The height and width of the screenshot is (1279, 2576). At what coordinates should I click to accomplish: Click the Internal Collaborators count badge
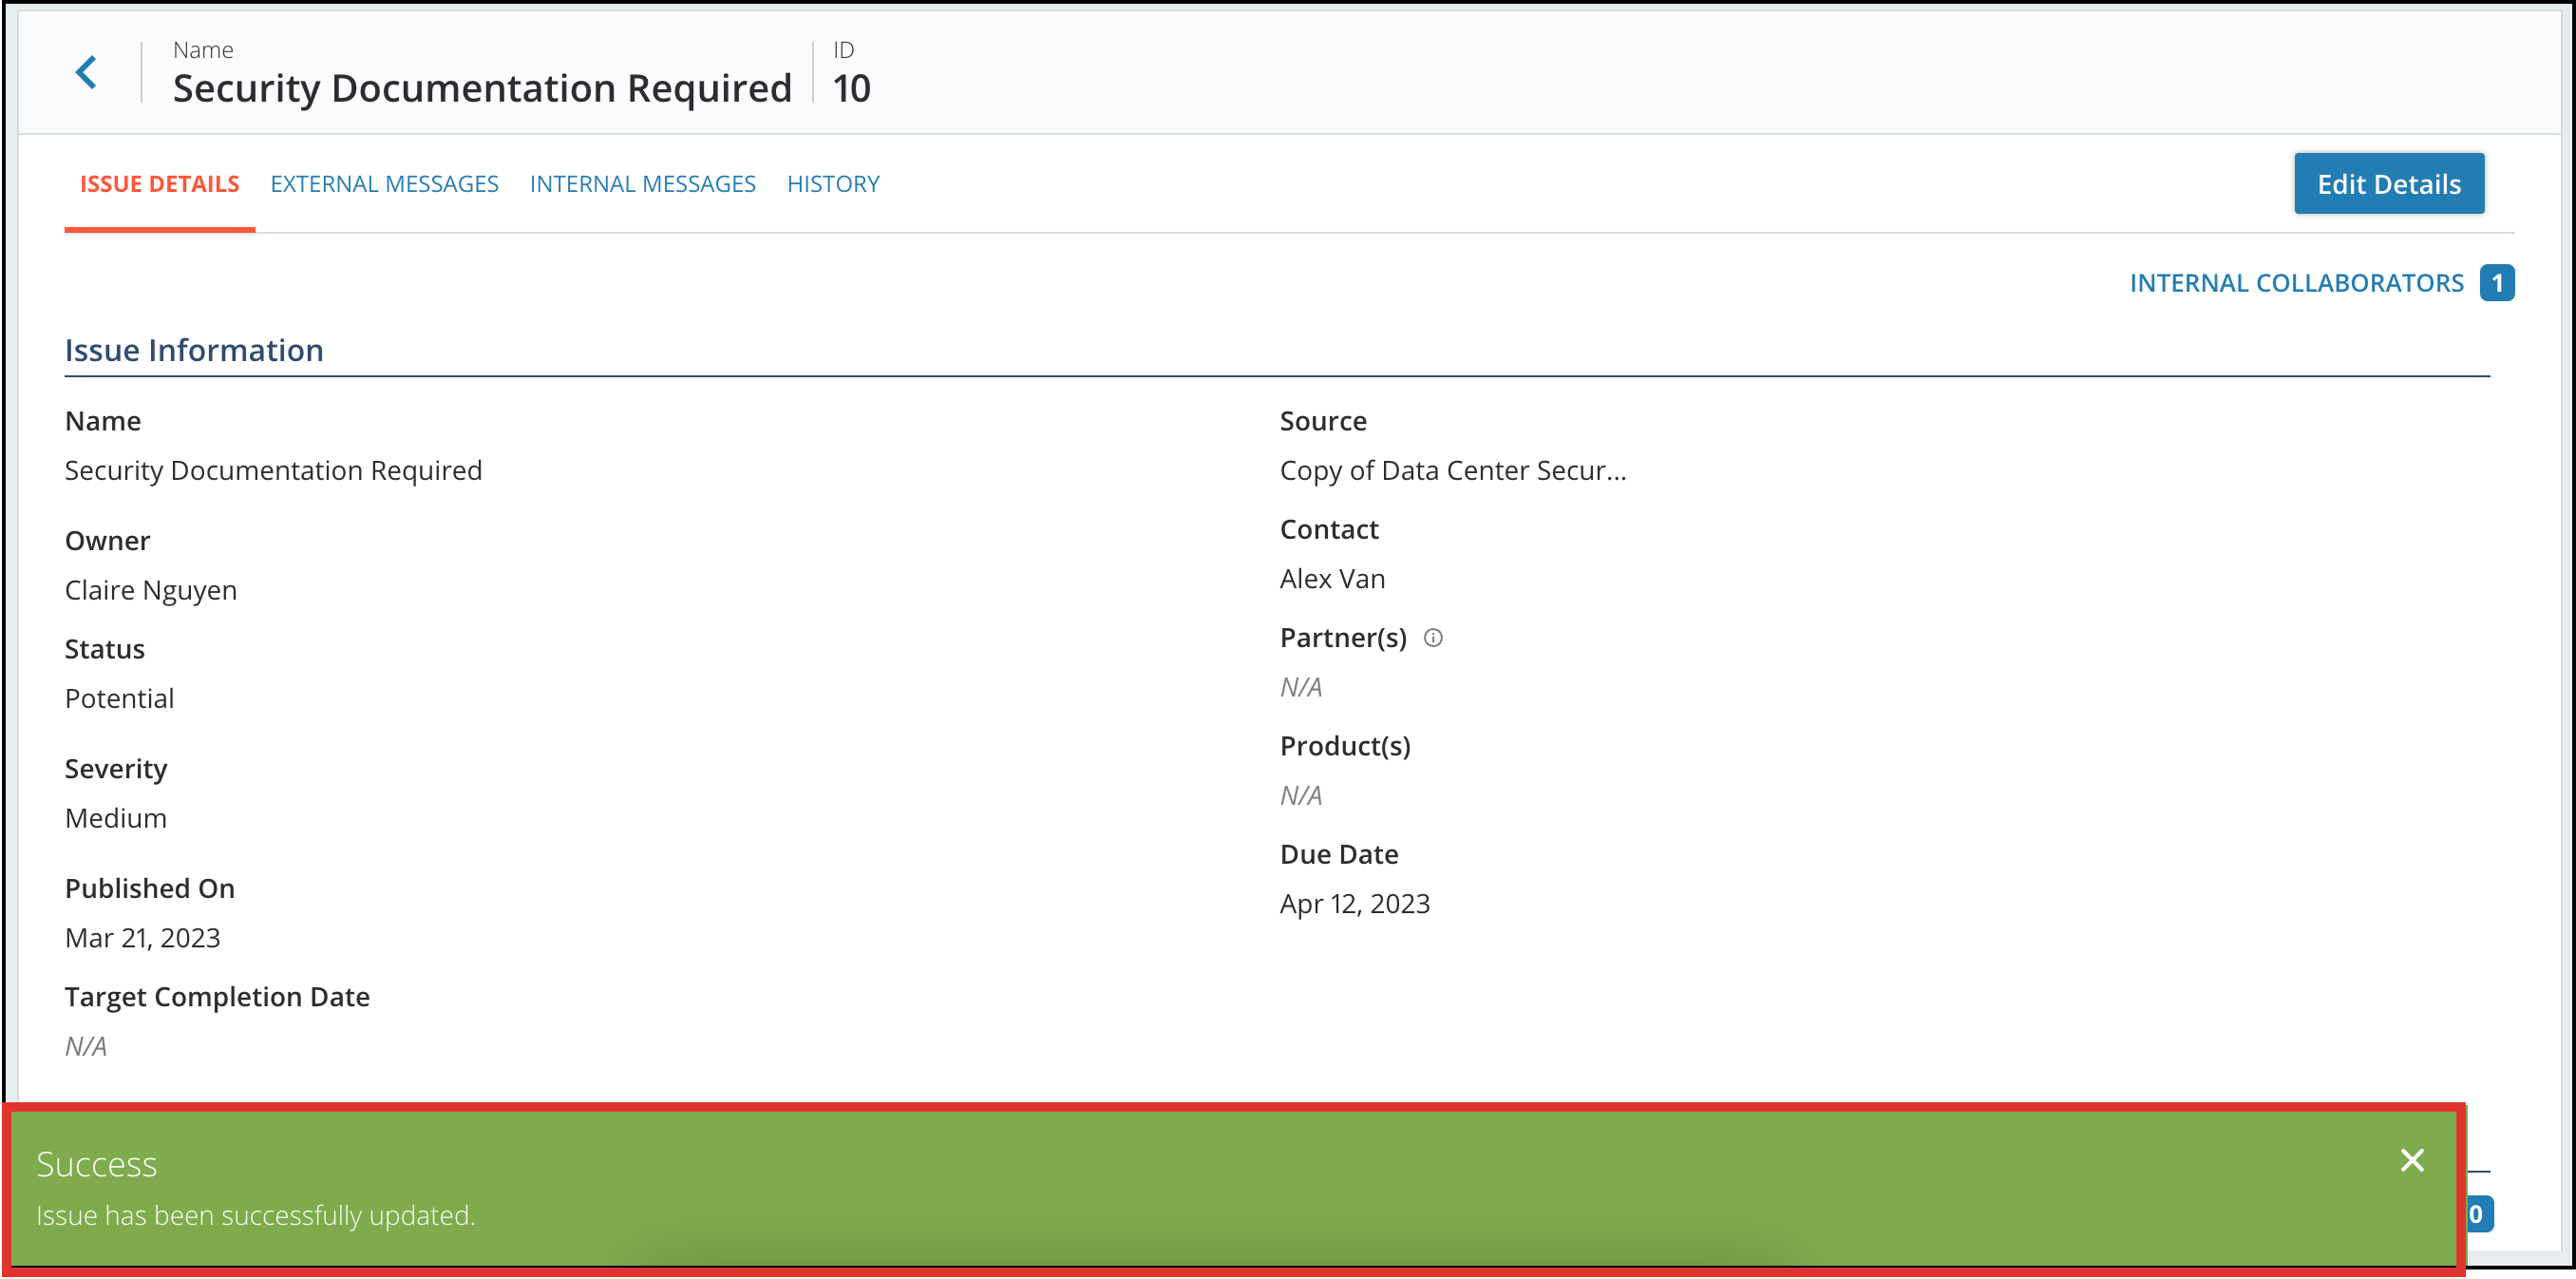point(2497,283)
